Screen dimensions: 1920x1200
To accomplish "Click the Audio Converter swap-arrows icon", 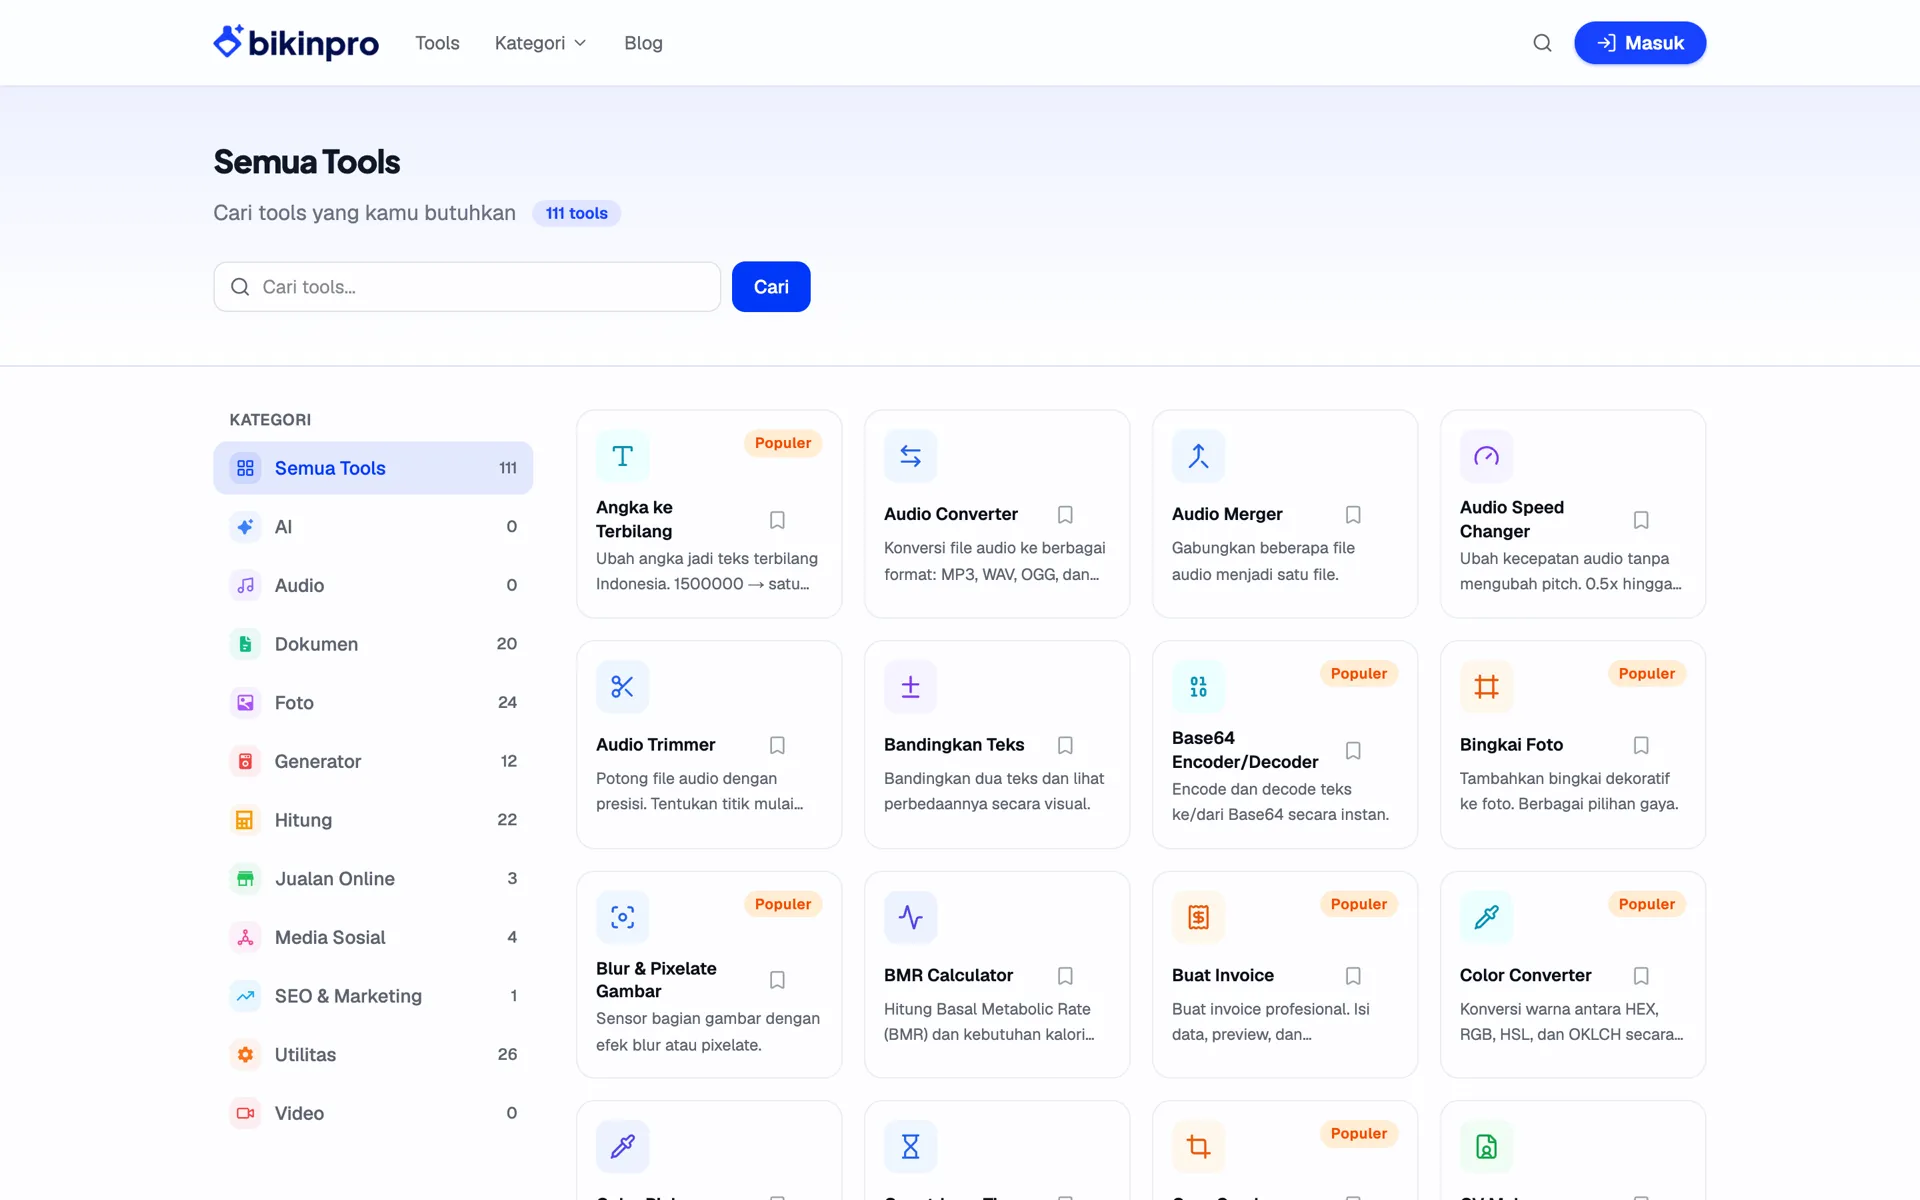I will pos(910,456).
